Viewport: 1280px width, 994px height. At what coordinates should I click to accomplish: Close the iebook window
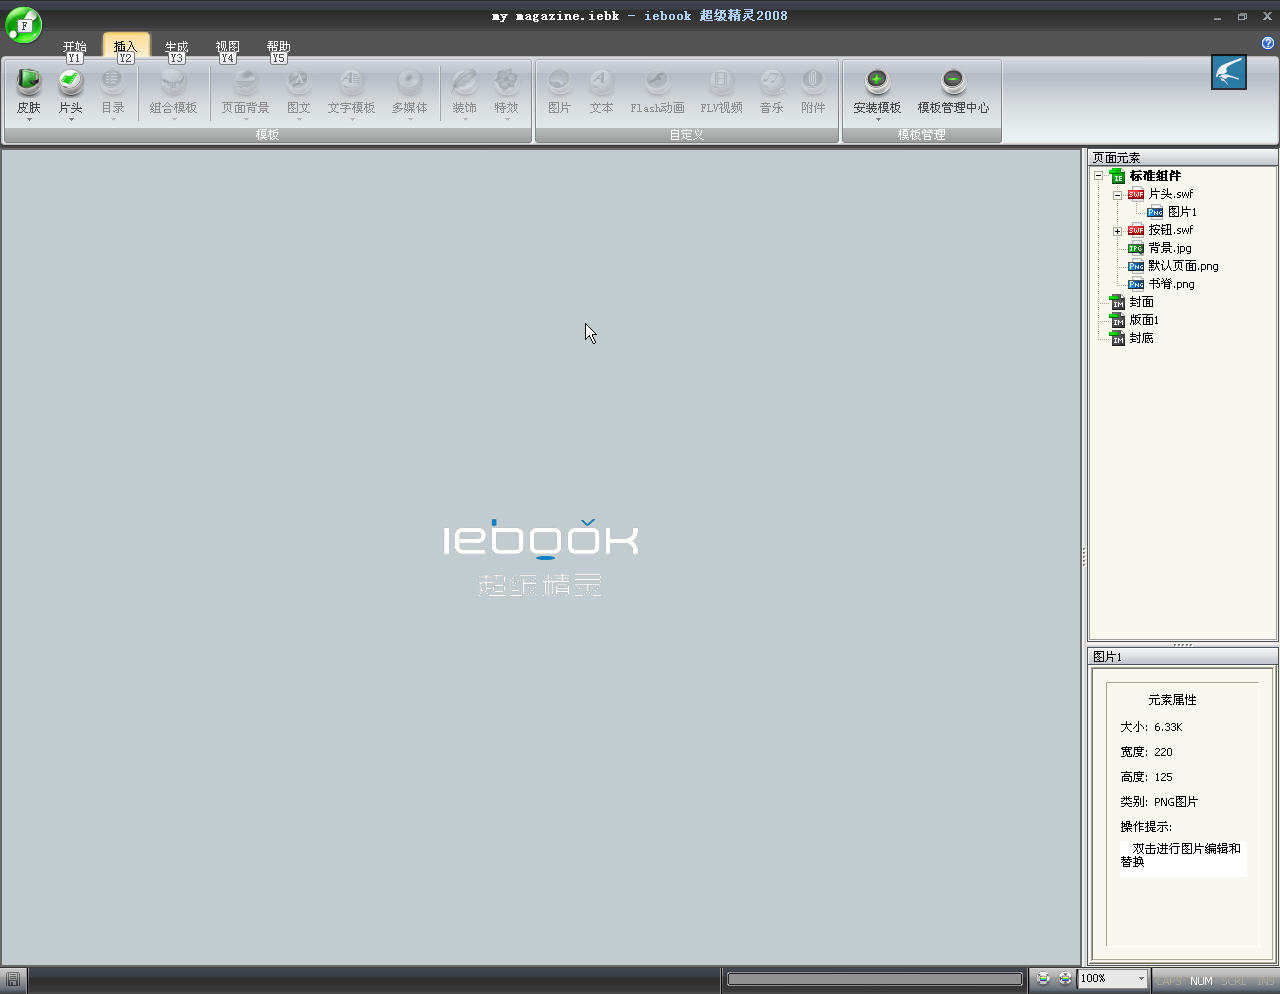[1267, 17]
